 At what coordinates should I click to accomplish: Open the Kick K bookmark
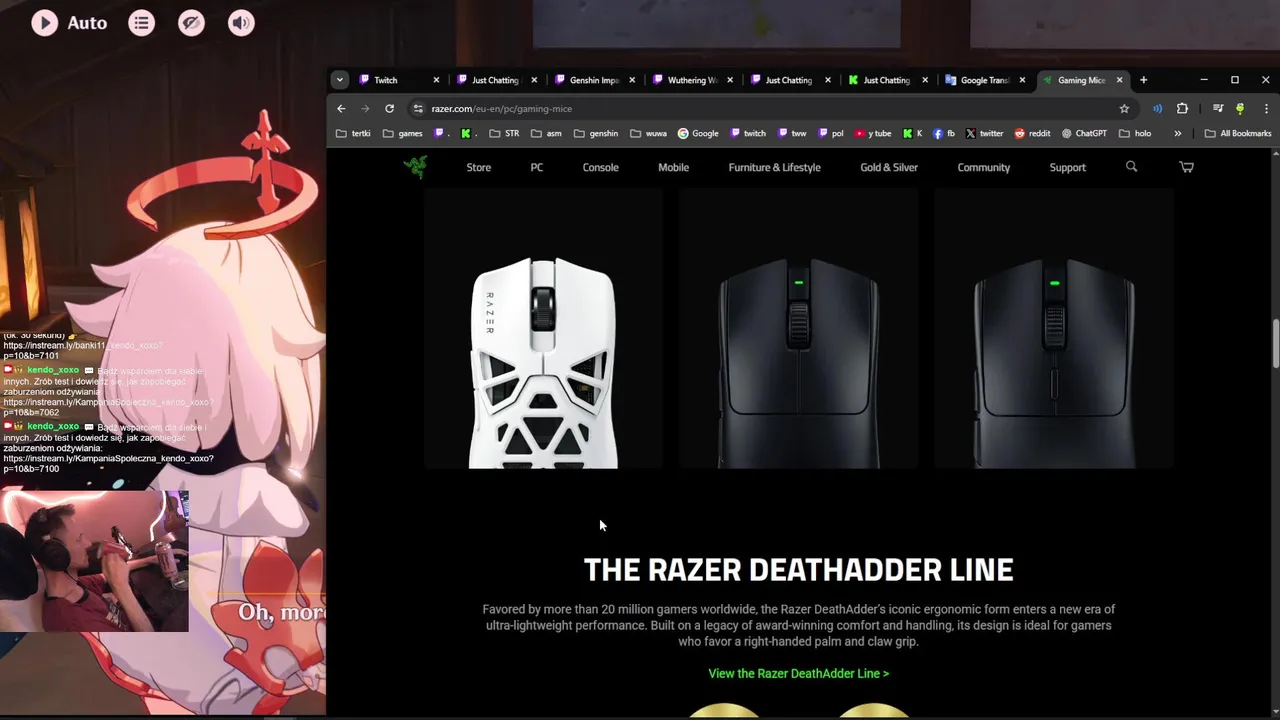tap(912, 133)
